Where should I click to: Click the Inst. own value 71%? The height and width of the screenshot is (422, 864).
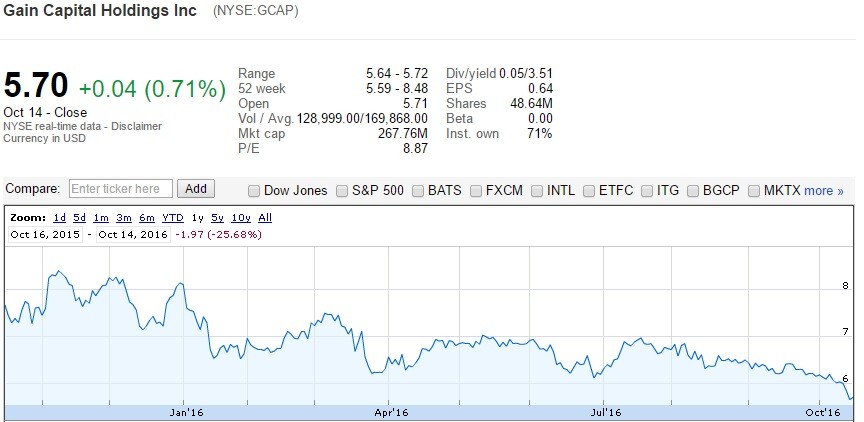tap(539, 133)
